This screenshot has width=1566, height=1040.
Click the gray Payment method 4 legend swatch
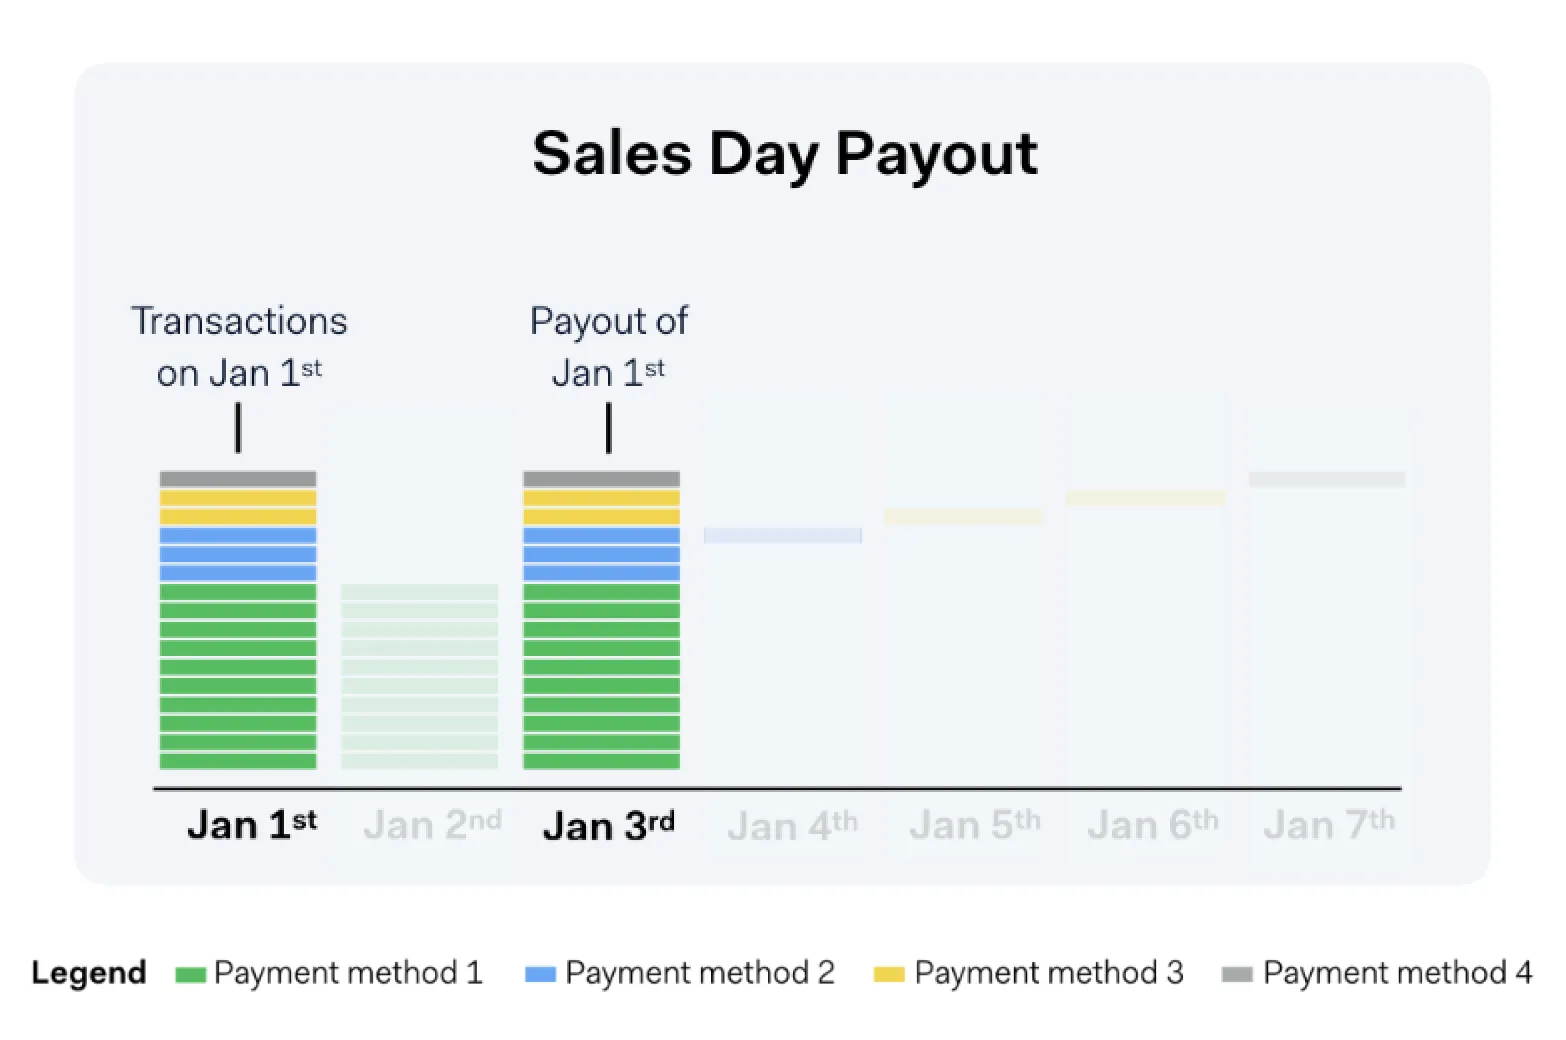pyautogui.click(x=1237, y=975)
